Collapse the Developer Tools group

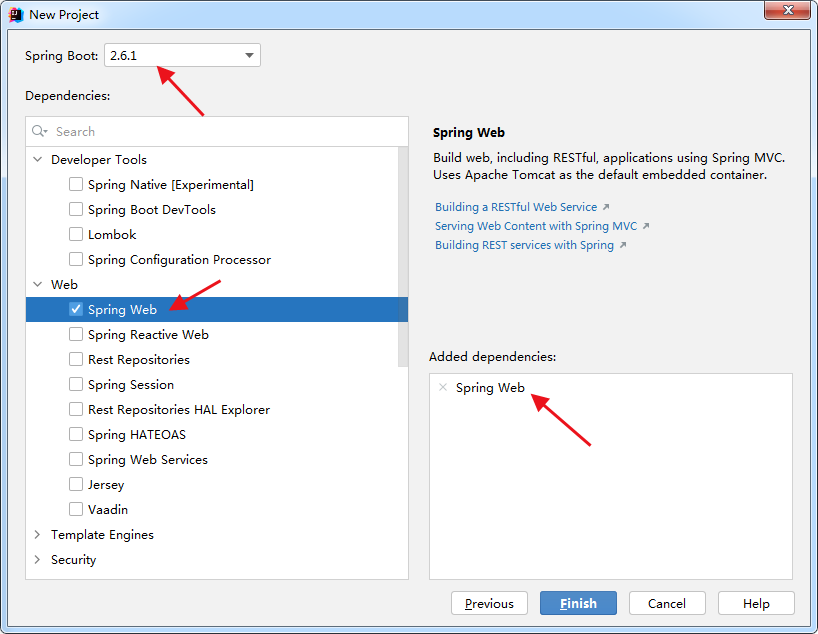coord(38,159)
